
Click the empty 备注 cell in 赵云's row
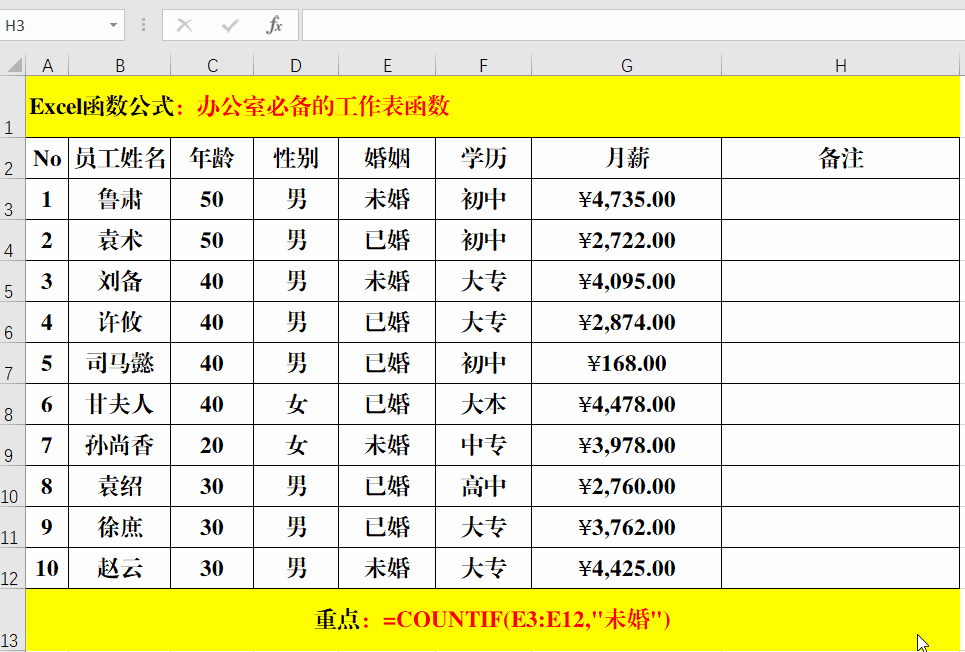pos(841,568)
